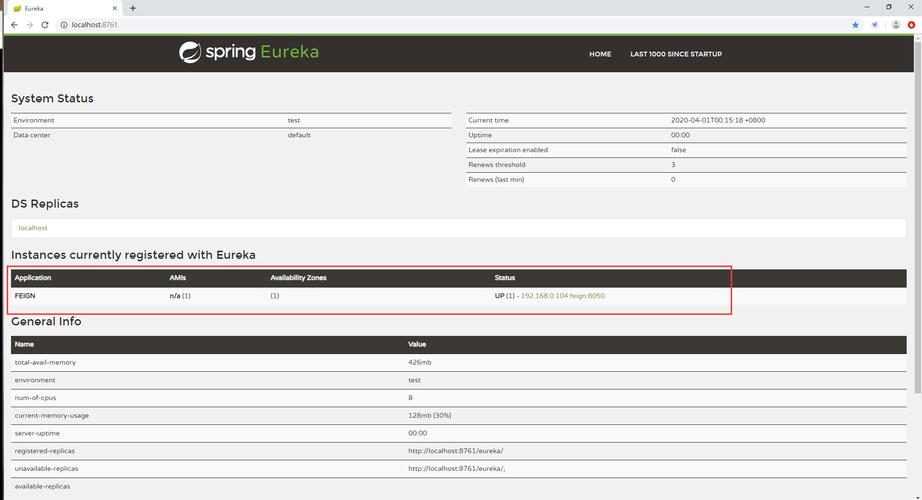Click the browser forward arrow
922x500 pixels.
tap(29, 25)
